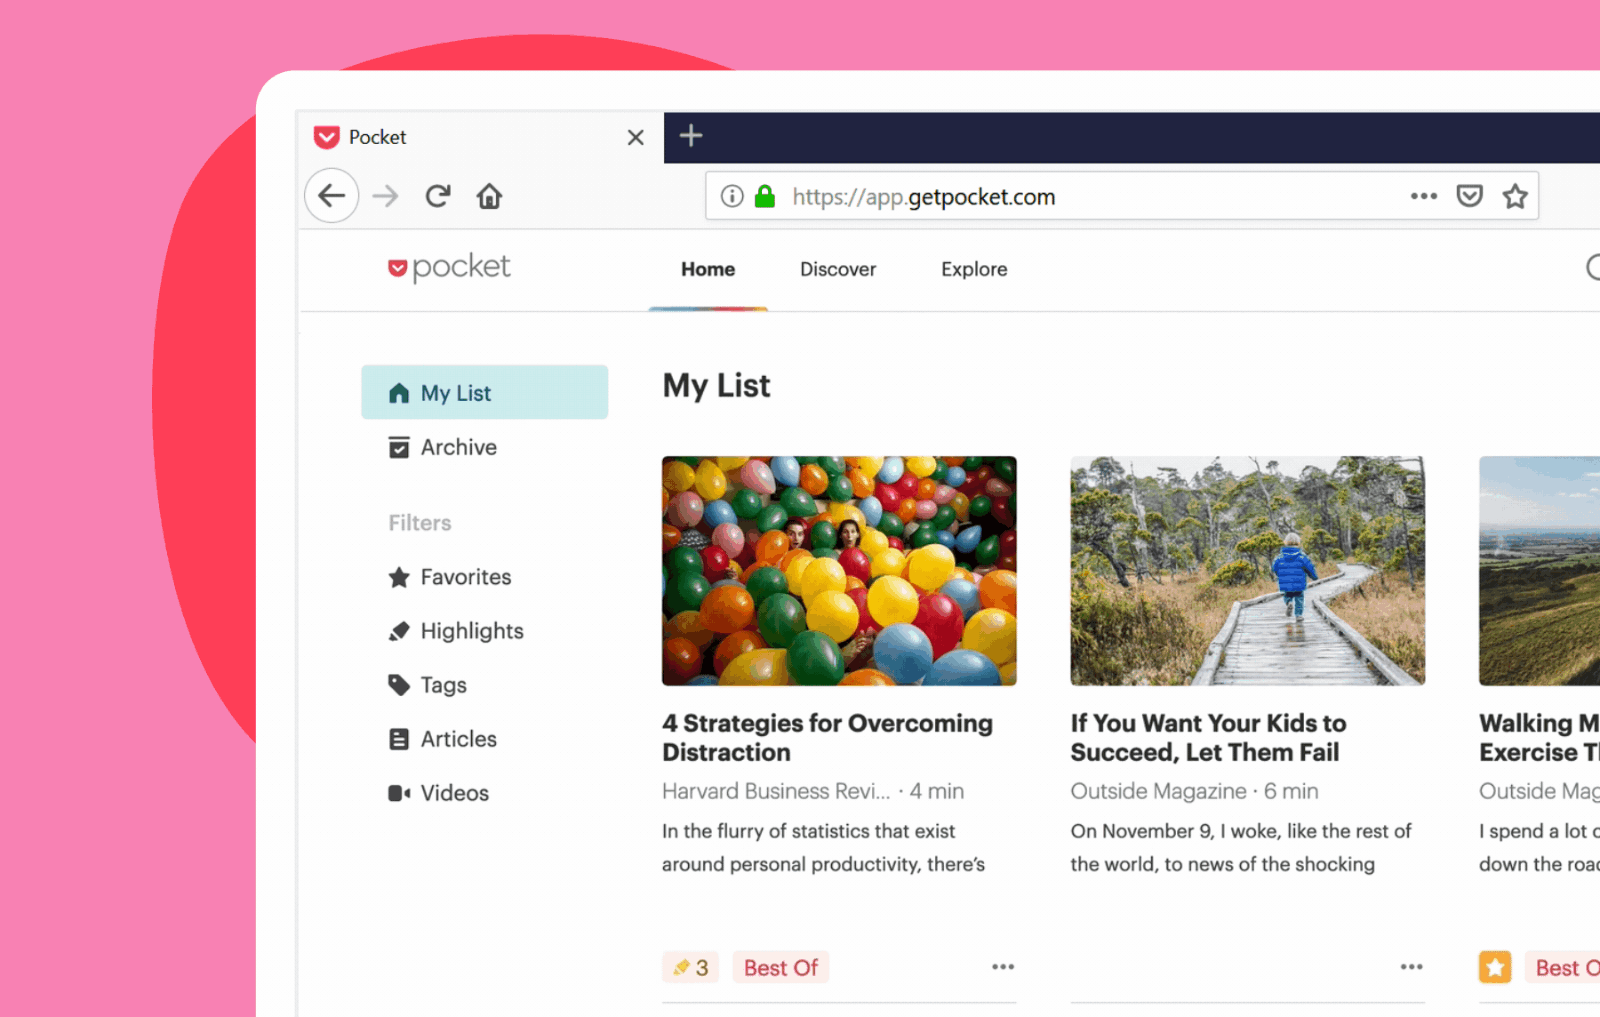Click the Best Of tag on first article
The height and width of the screenshot is (1017, 1600).
coord(781,967)
